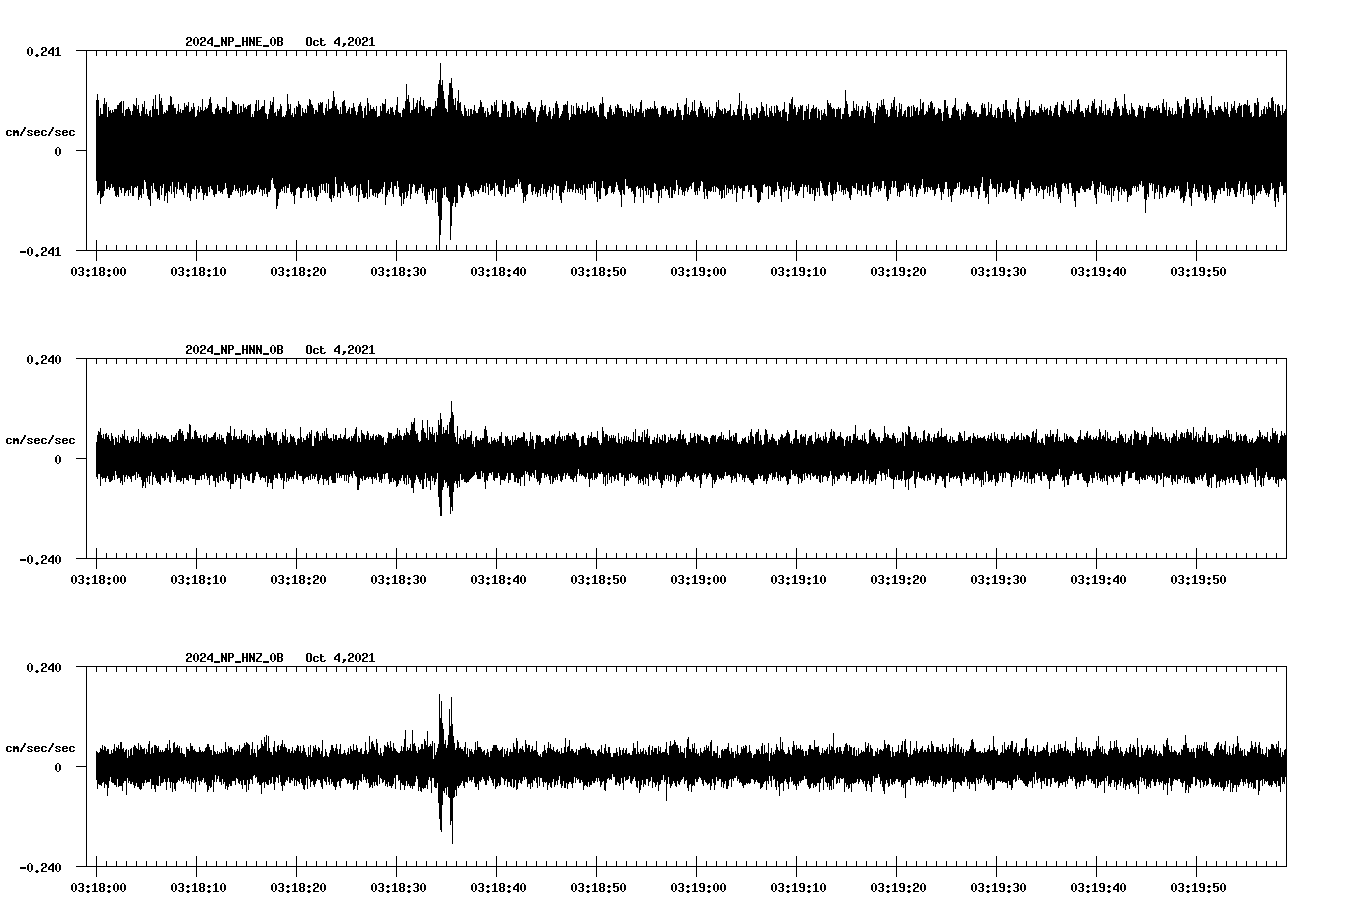Click 03:19:50 label under HNZ plot
Screen dimensions: 1358x924
(x=1198, y=887)
